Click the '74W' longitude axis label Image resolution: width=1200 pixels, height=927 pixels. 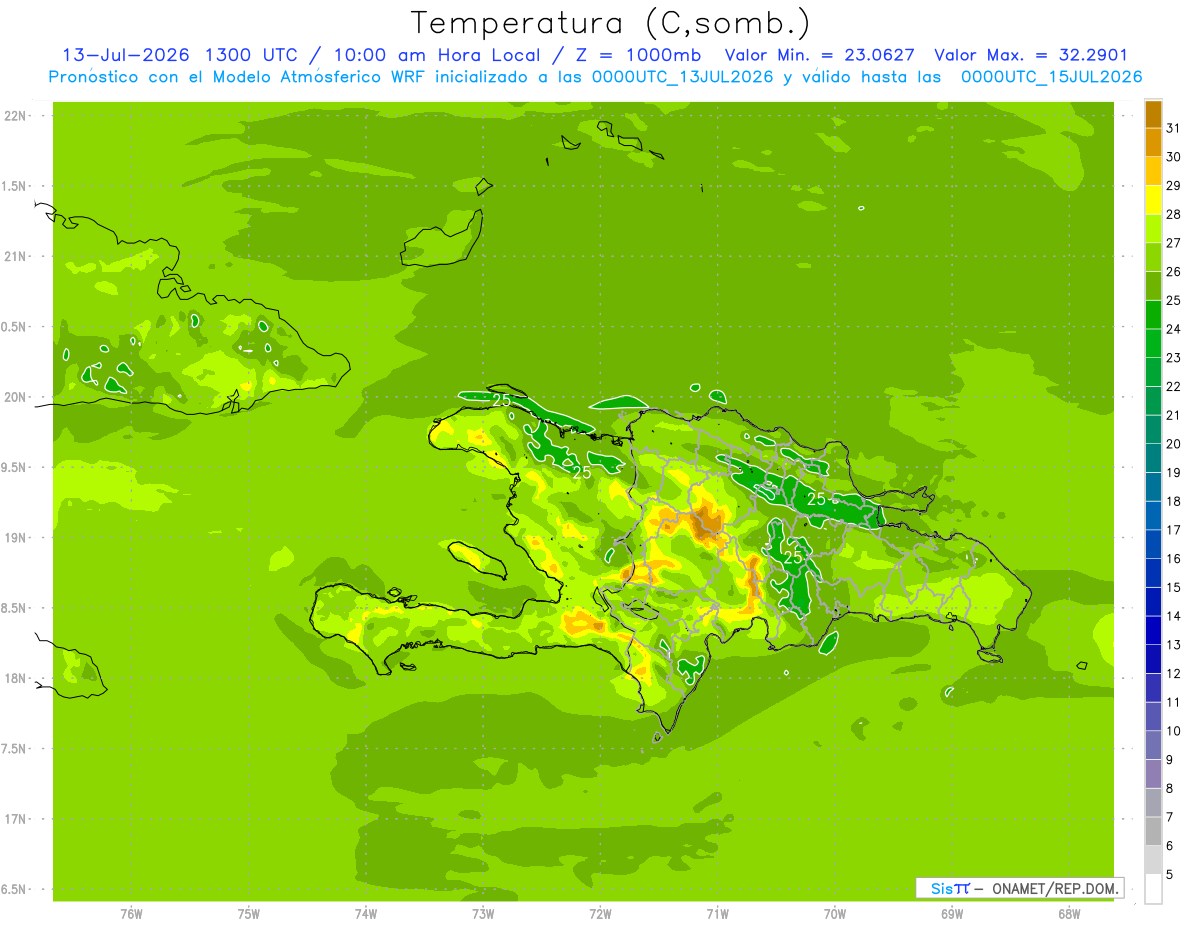coord(366,914)
